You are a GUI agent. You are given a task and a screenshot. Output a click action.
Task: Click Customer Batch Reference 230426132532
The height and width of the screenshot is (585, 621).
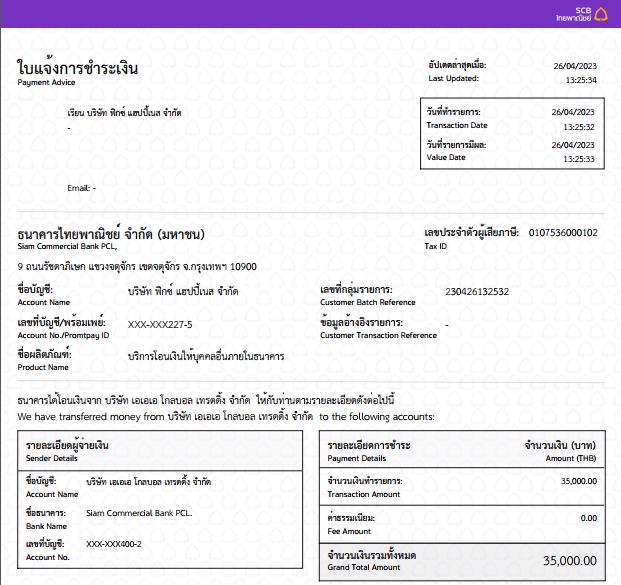click(477, 292)
